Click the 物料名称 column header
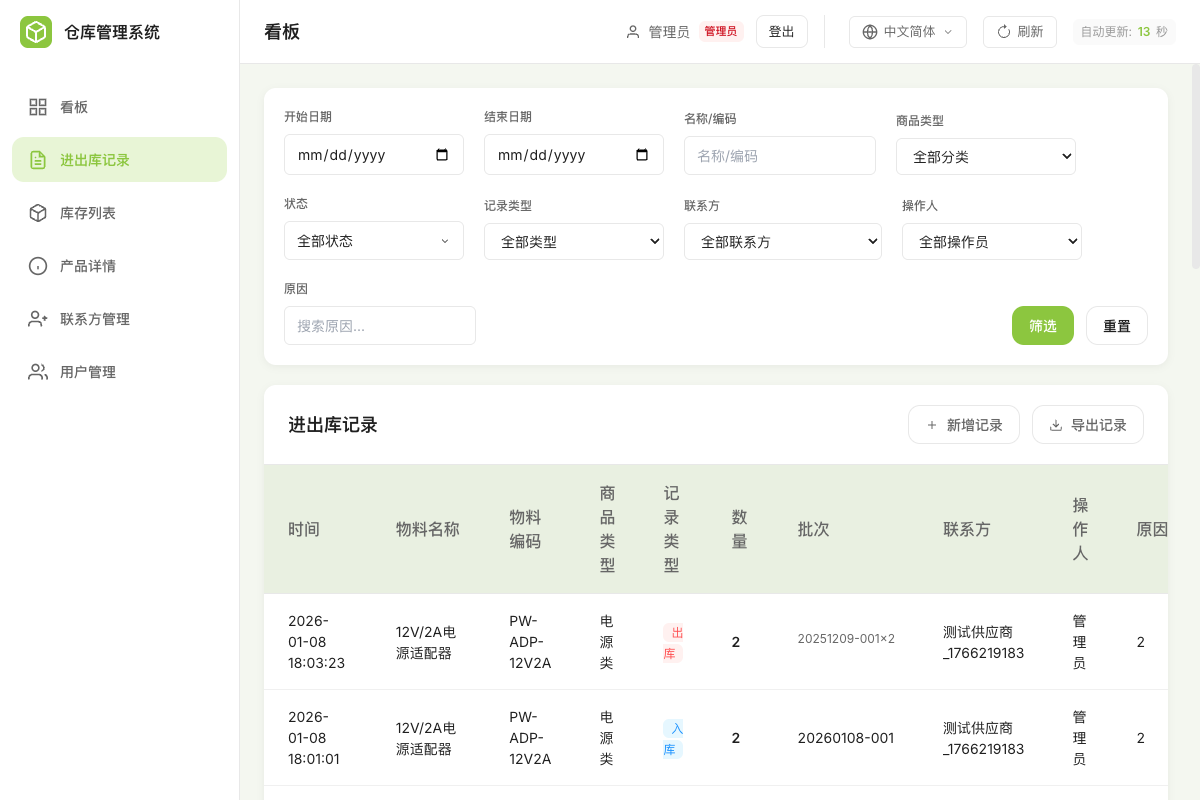1200x800 pixels. [428, 530]
